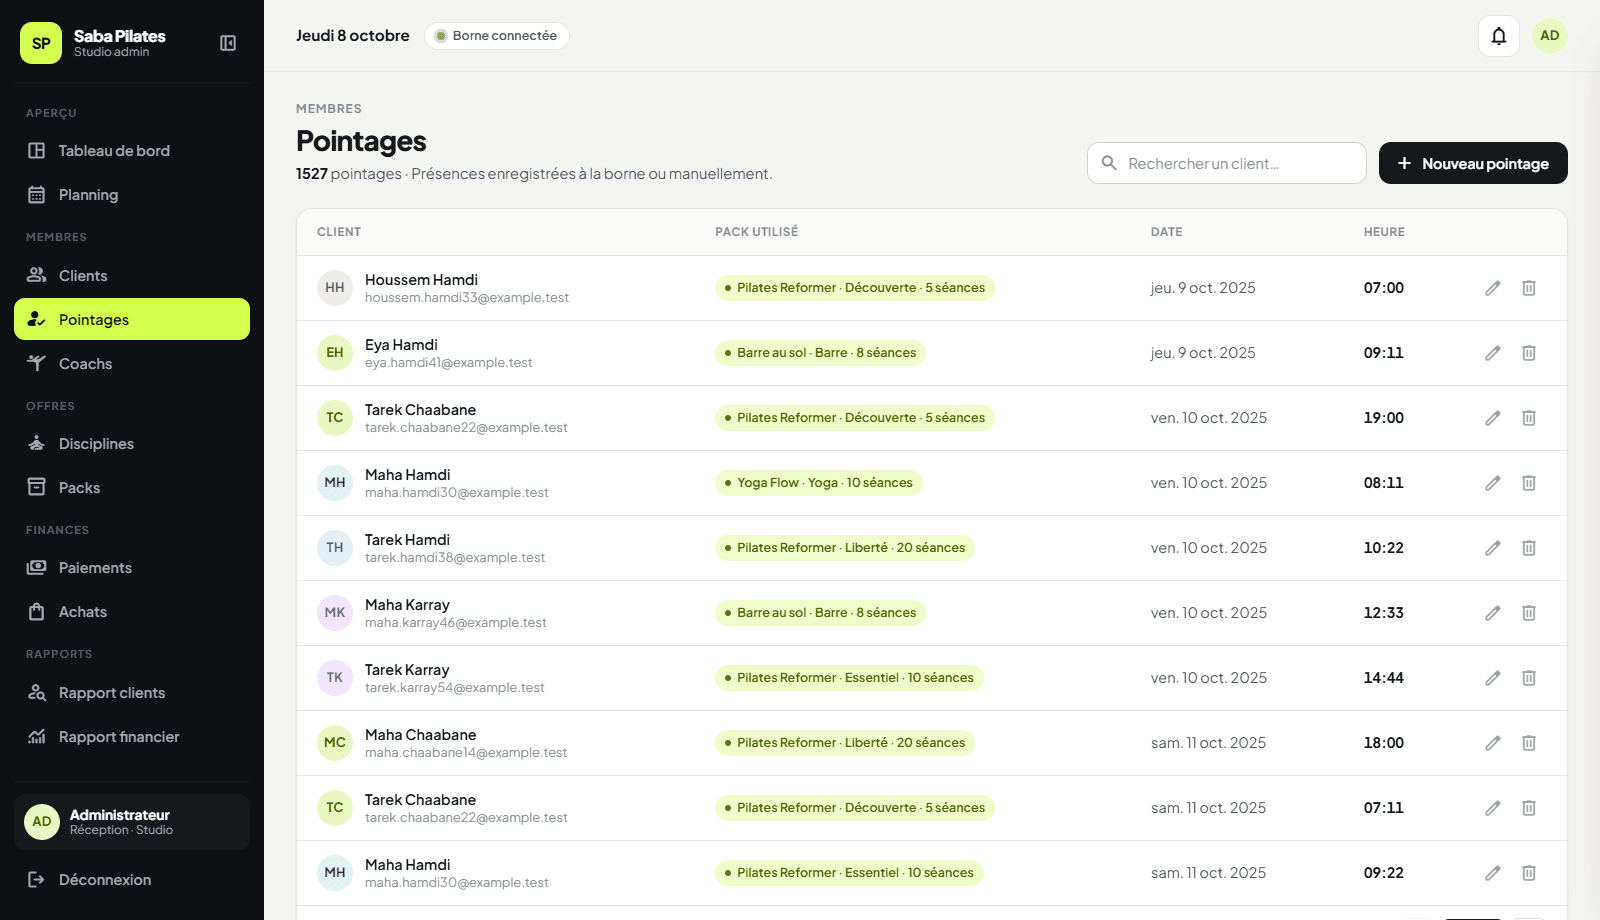Click the Nouveau pointage button
This screenshot has width=1600, height=920.
(x=1473, y=163)
